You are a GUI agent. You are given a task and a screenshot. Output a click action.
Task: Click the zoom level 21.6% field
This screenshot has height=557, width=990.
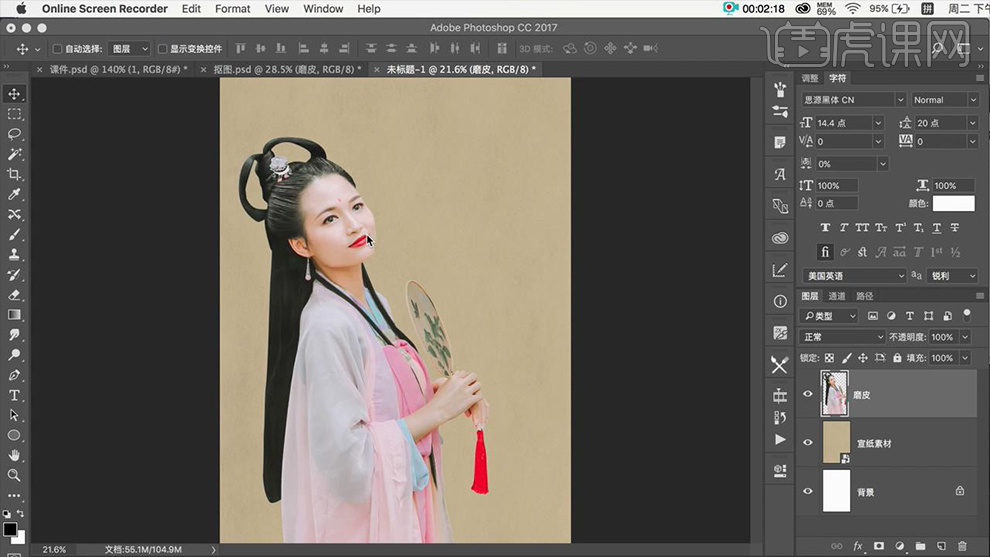(x=54, y=550)
